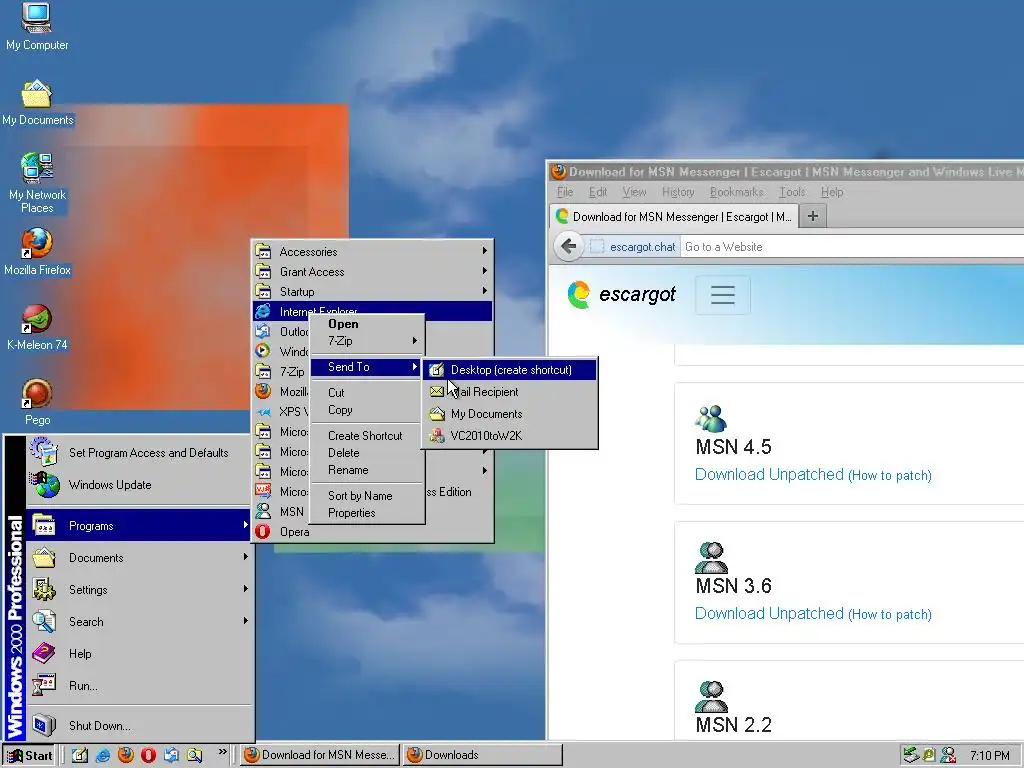Open My Computer desktop icon
The height and width of the screenshot is (768, 1024).
coord(37,27)
